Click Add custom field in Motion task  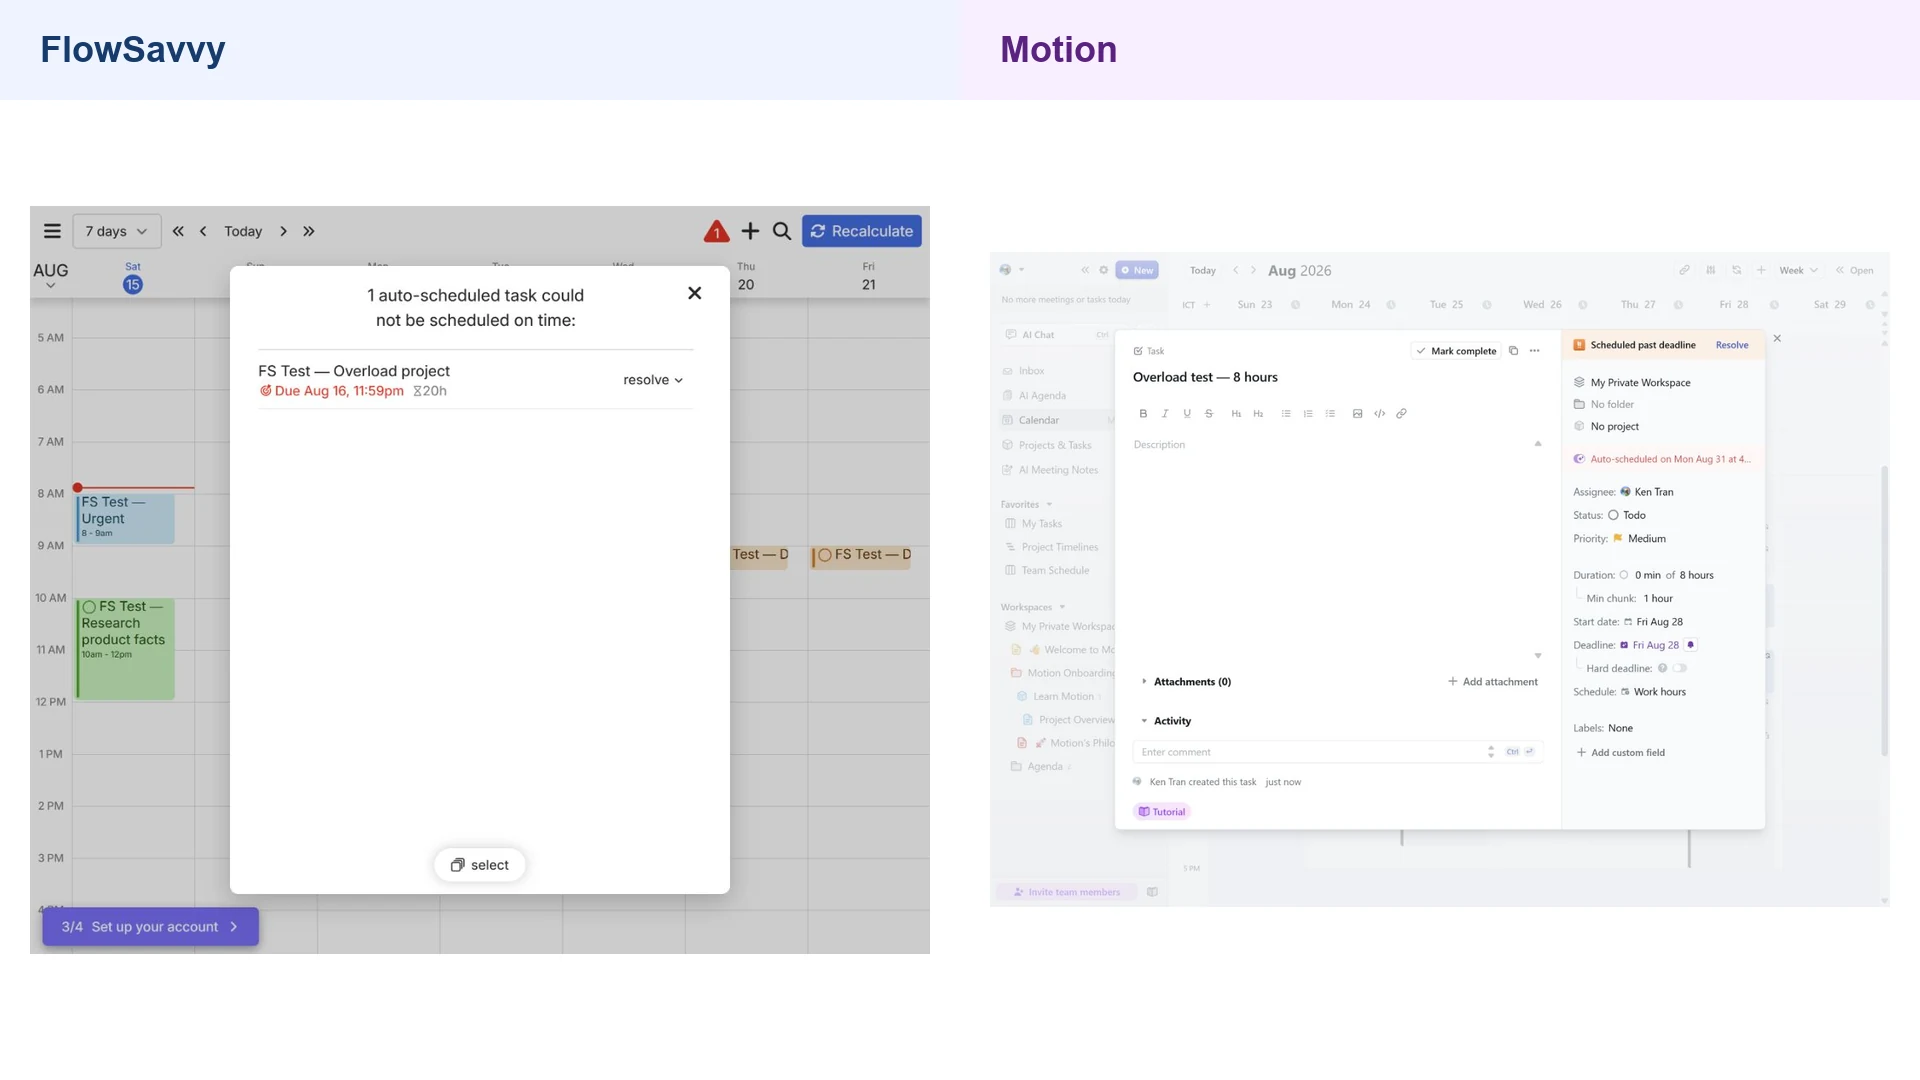[x=1621, y=753]
